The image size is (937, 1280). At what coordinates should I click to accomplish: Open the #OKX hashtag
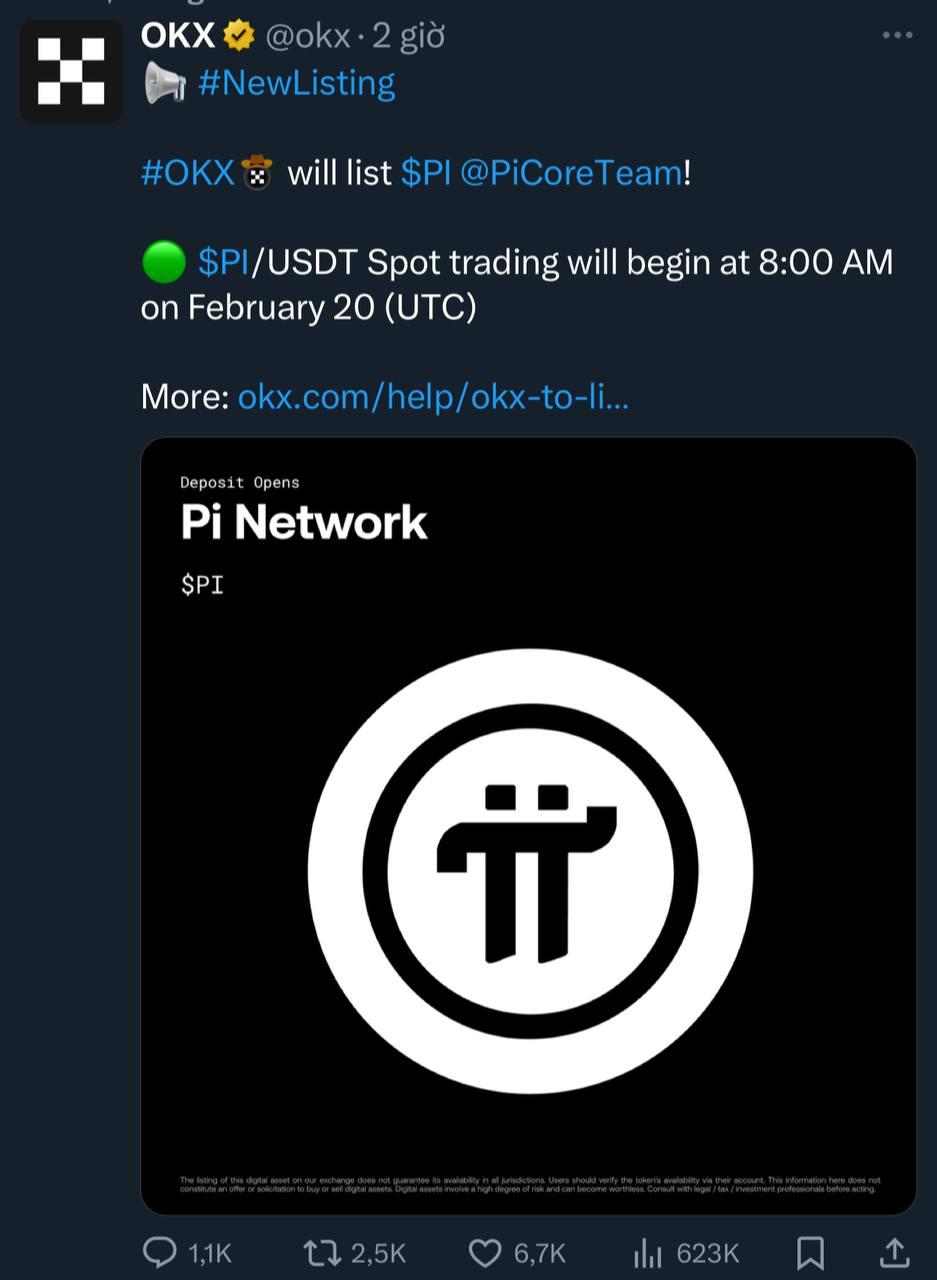[x=187, y=172]
